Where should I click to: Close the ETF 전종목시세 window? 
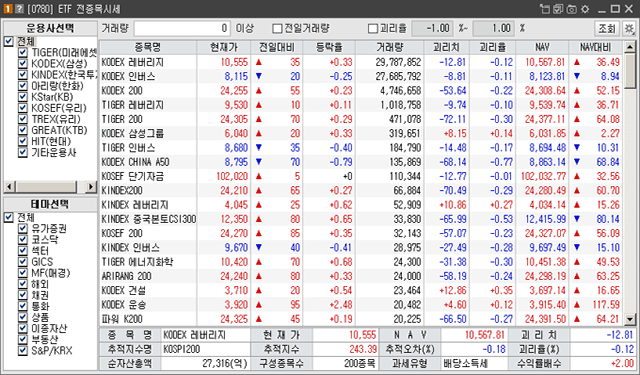tap(629, 9)
